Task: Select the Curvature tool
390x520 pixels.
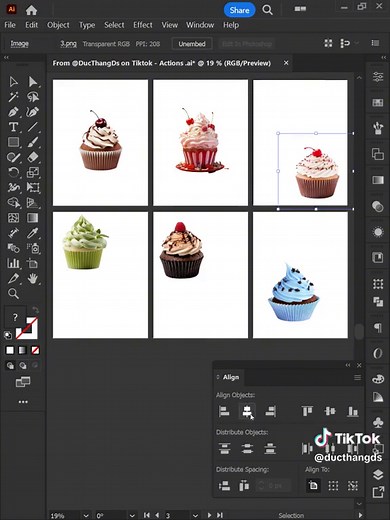Action: pos(33,112)
